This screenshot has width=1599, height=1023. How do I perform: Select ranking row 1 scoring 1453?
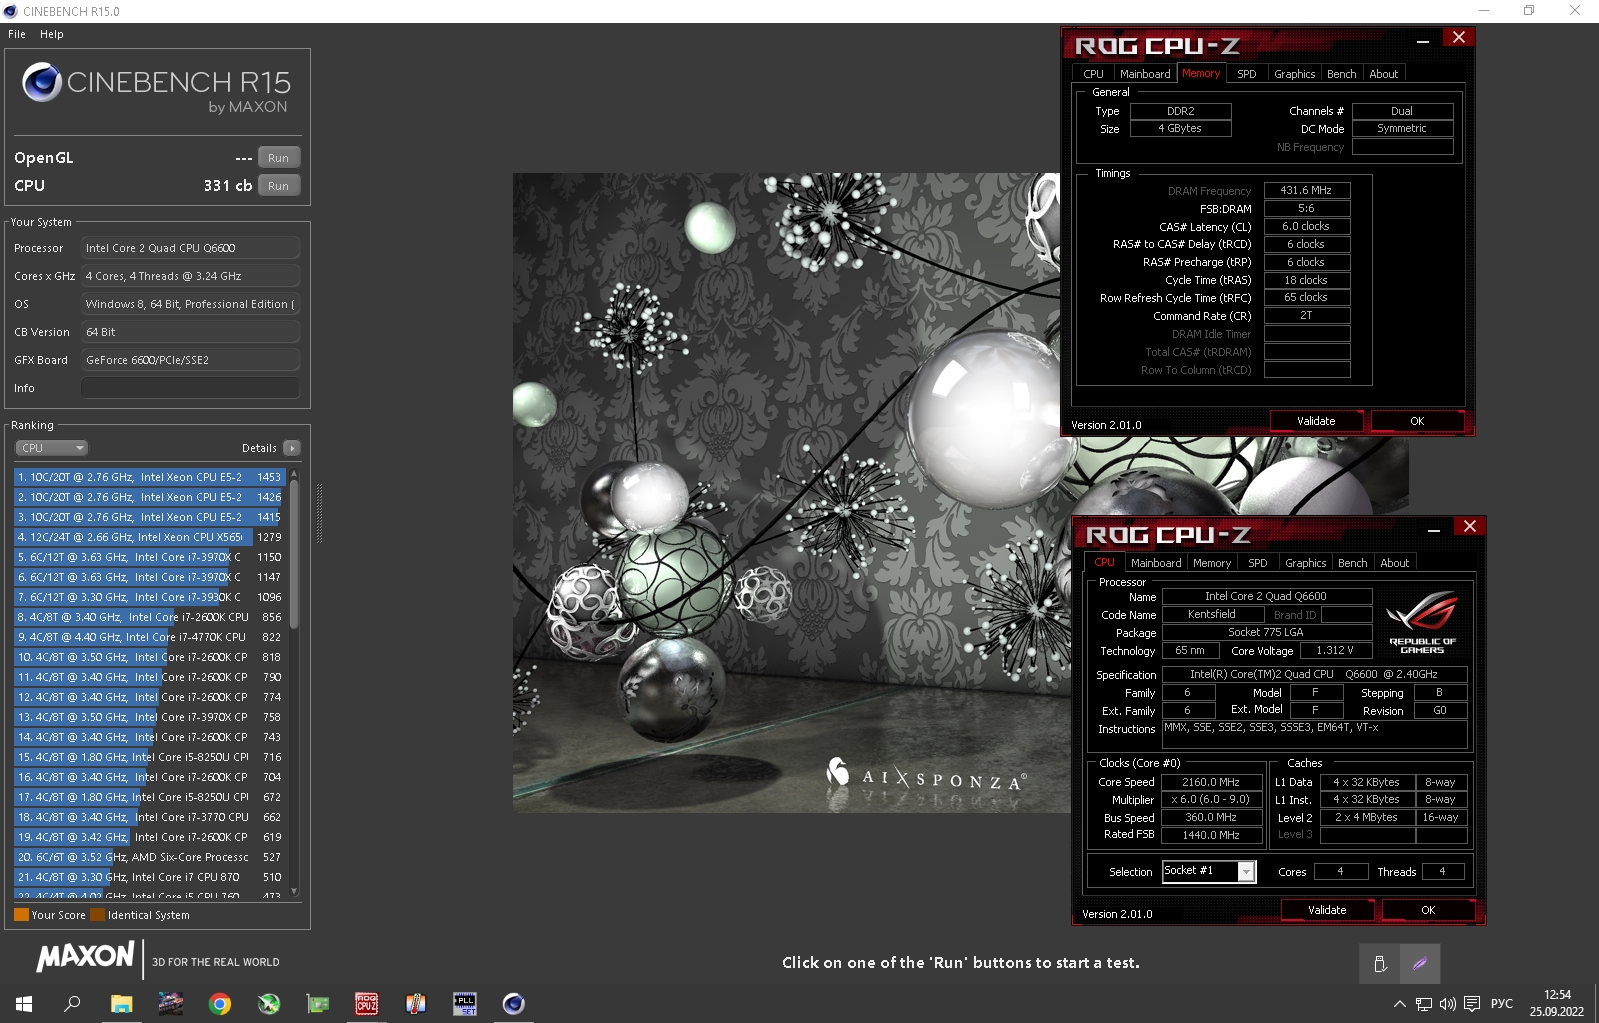coord(149,477)
